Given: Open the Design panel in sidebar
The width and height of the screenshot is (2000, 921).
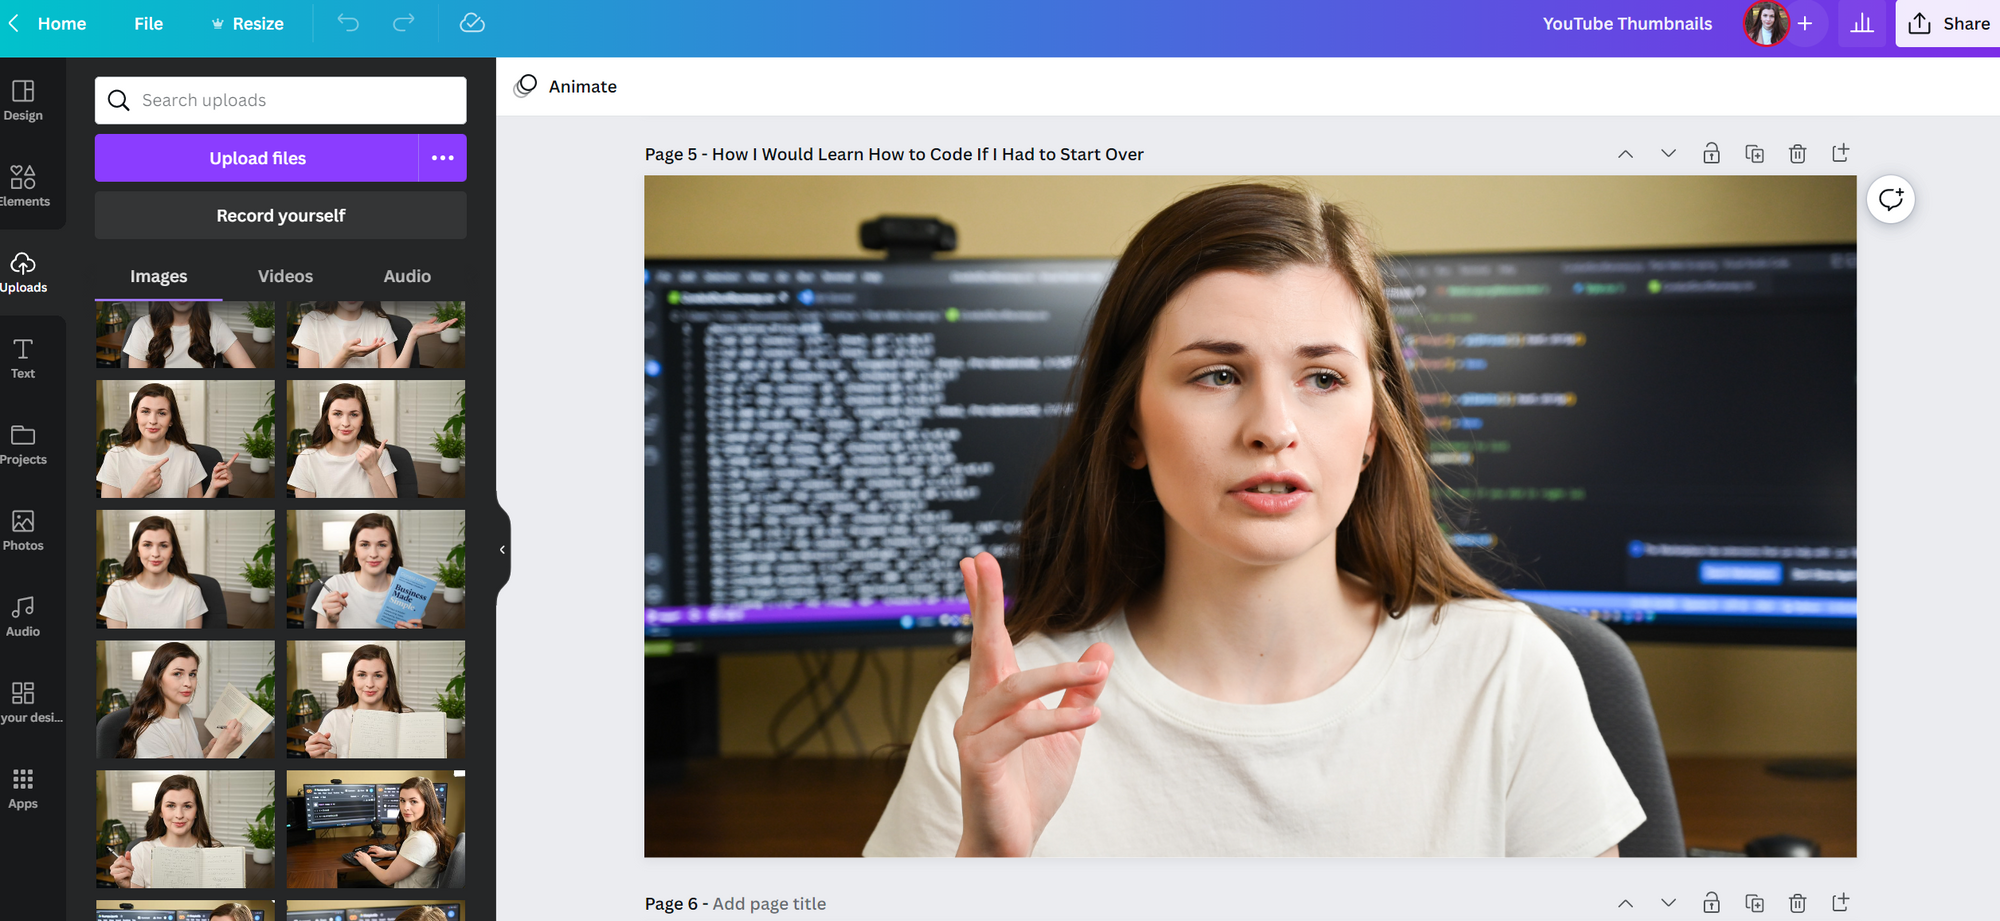Looking at the screenshot, I should pyautogui.click(x=23, y=101).
